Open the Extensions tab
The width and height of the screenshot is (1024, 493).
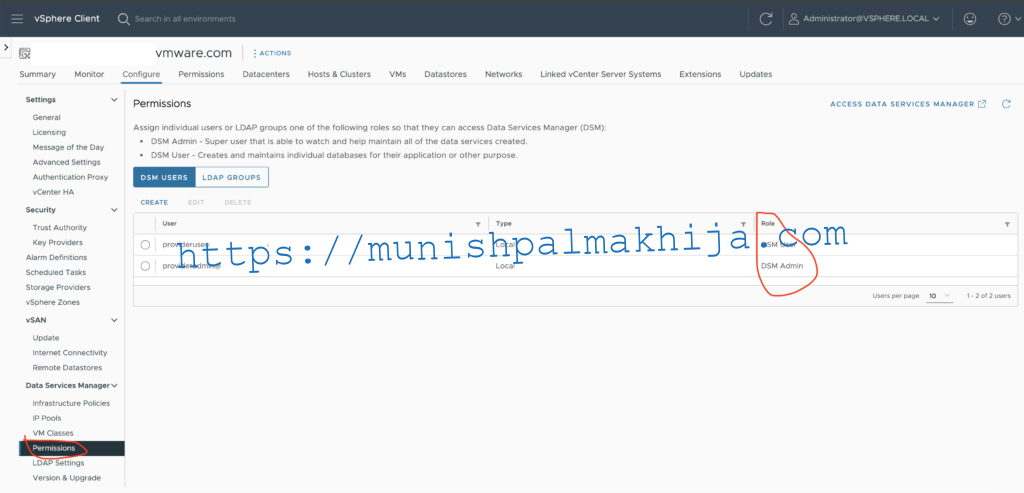(x=700, y=74)
